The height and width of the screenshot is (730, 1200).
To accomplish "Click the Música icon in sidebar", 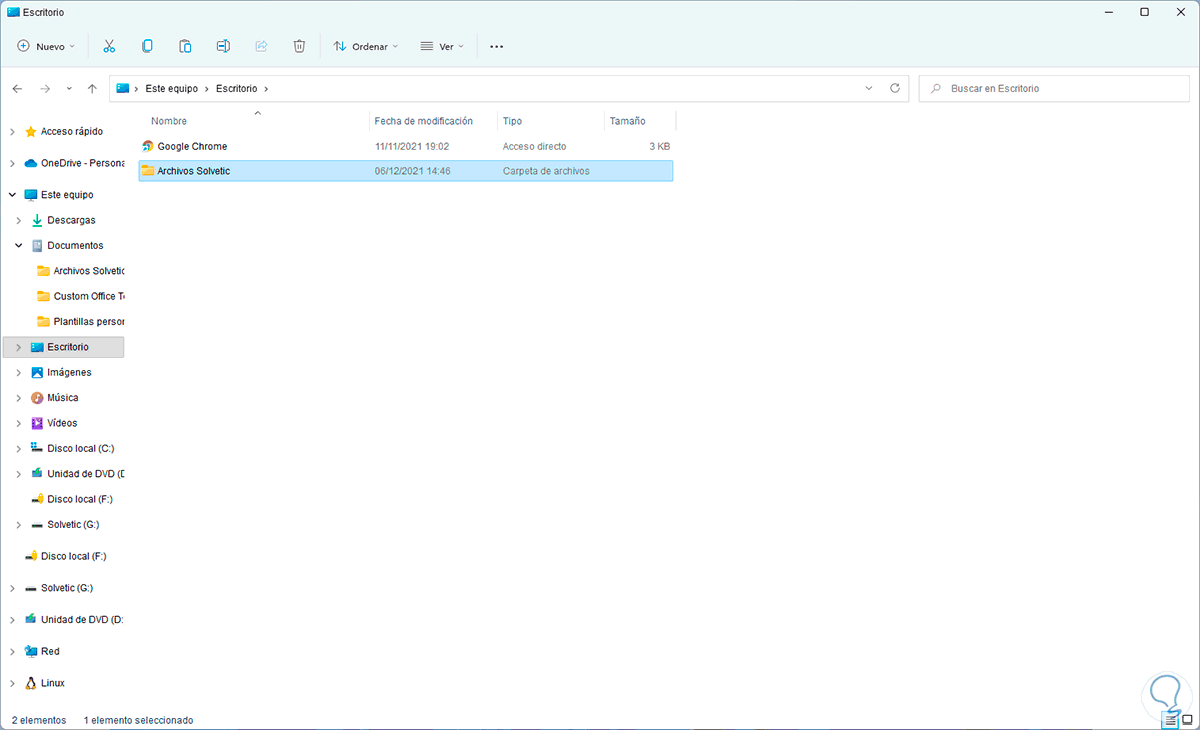I will [37, 398].
